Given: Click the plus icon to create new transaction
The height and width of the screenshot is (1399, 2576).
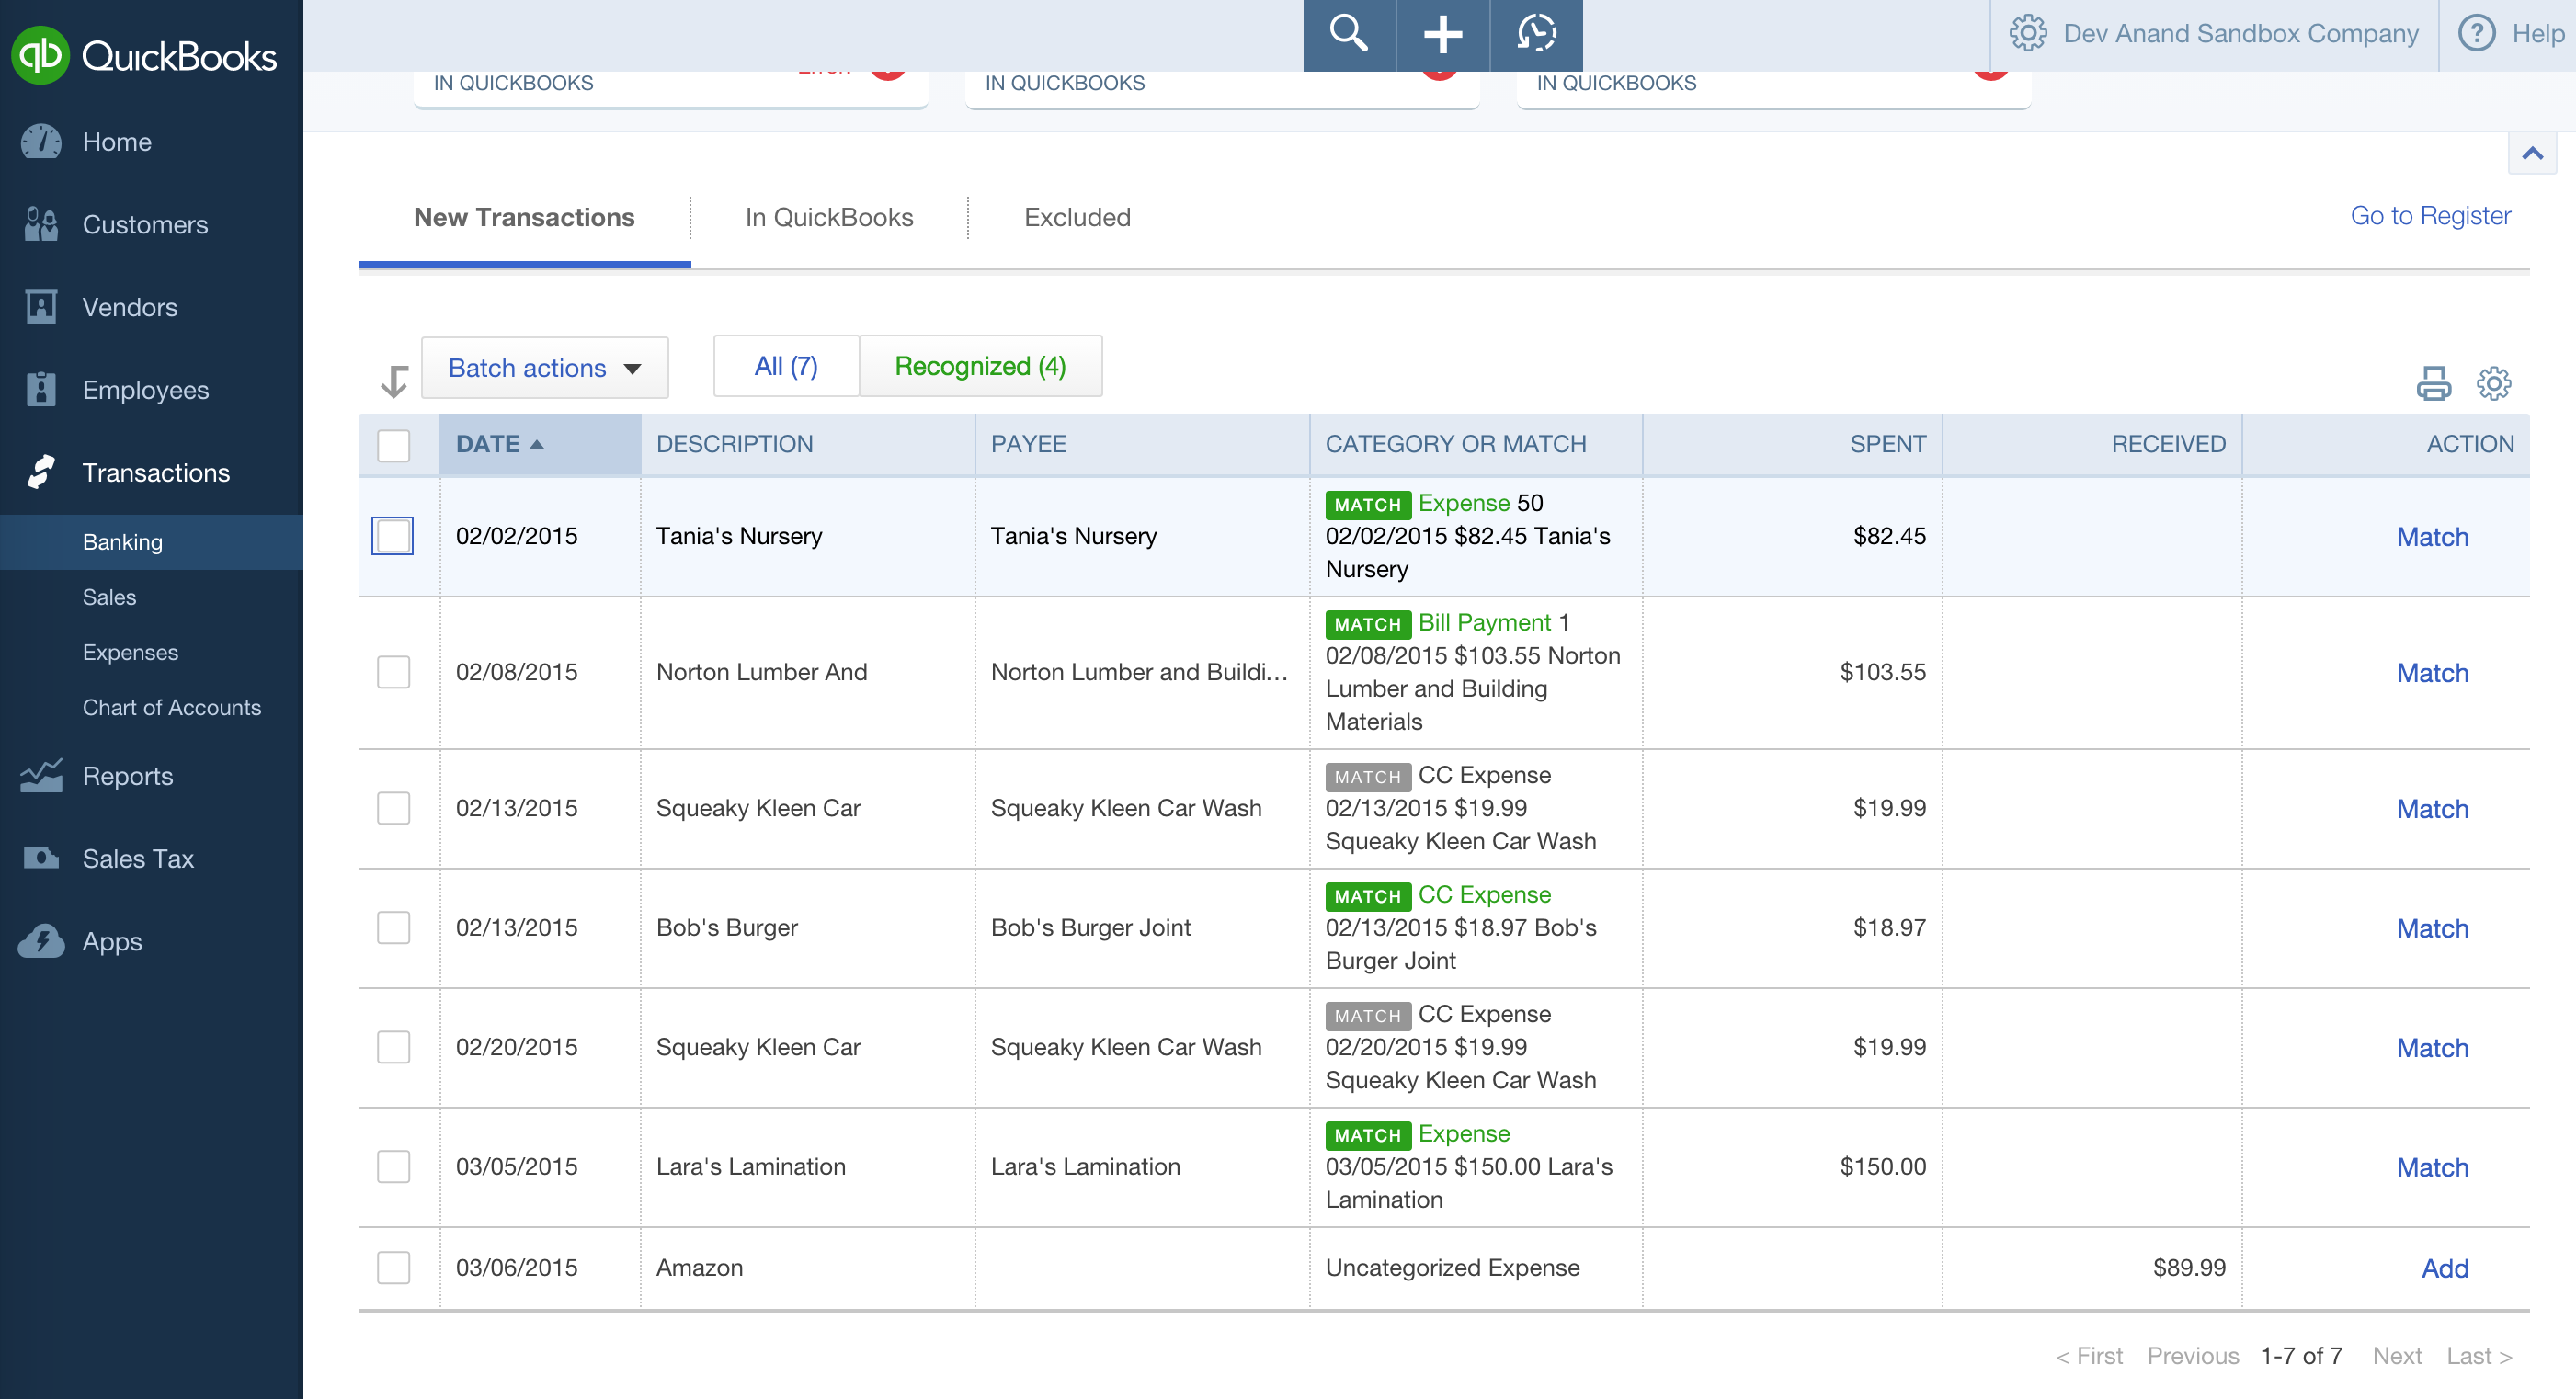Looking at the screenshot, I should 1443,34.
